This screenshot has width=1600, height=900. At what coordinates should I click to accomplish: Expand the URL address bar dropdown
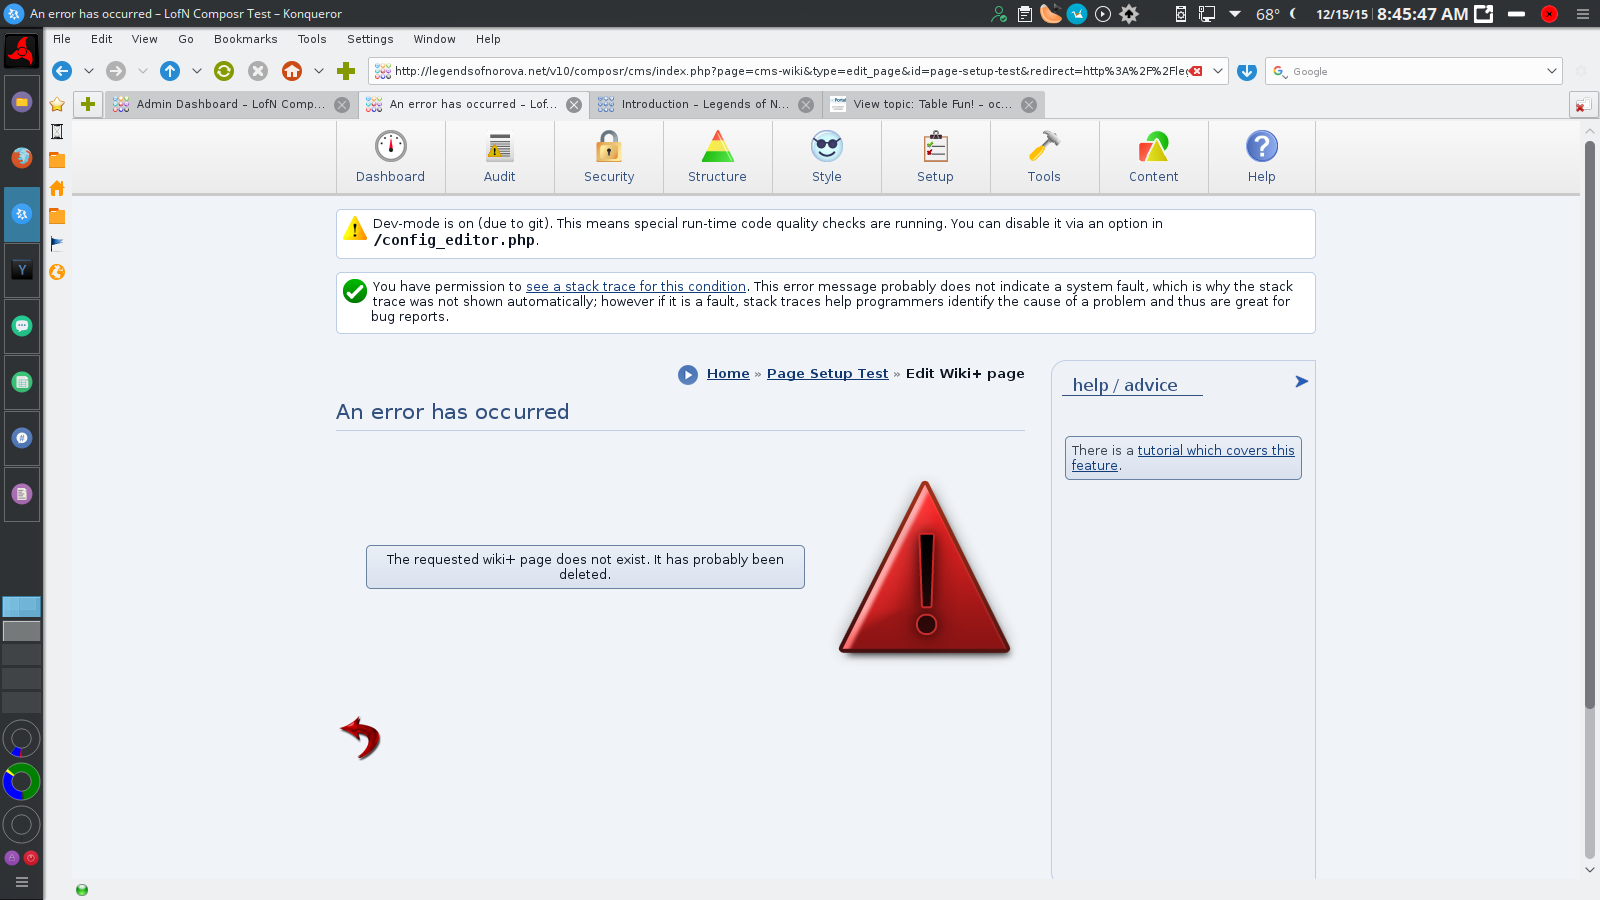(x=1217, y=71)
